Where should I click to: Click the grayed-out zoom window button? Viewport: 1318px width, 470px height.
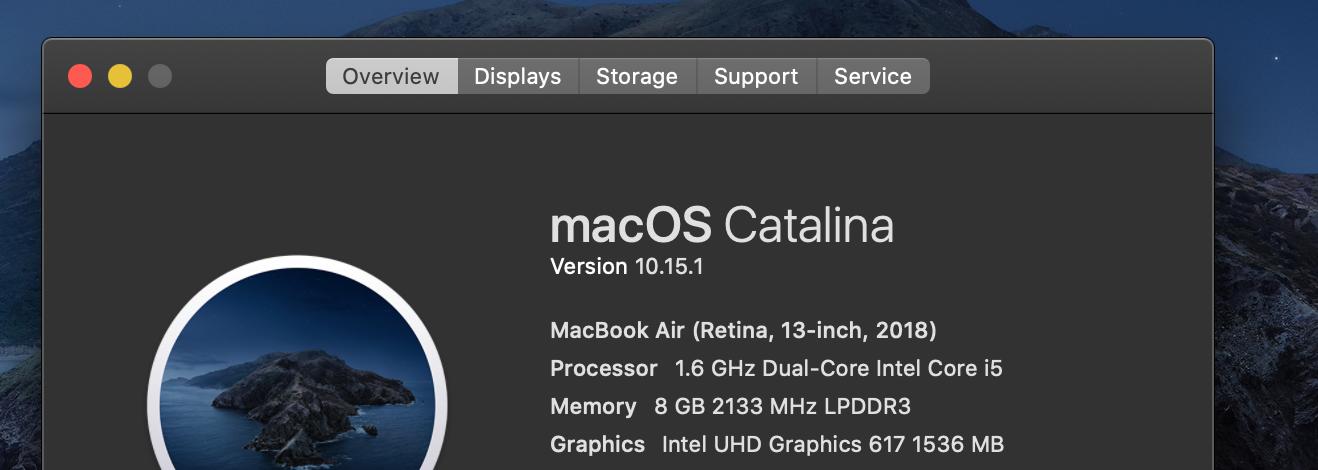(160, 76)
